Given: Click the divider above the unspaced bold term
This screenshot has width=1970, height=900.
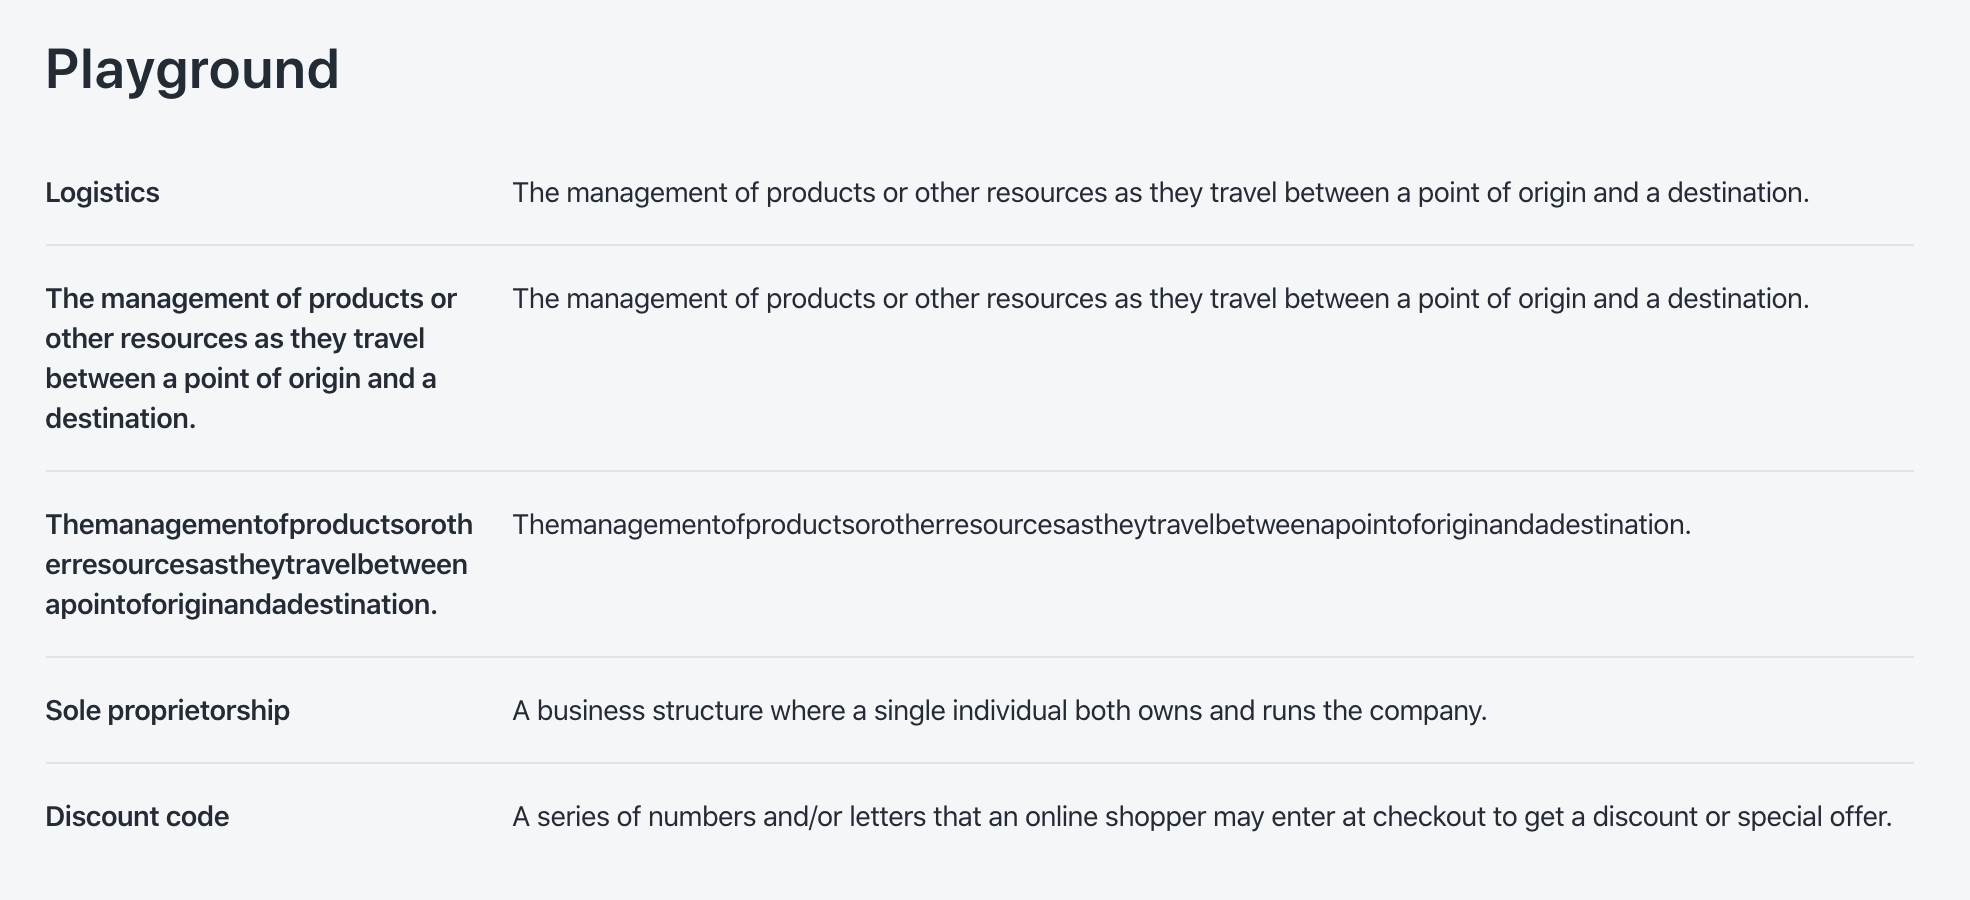Looking at the screenshot, I should point(979,471).
